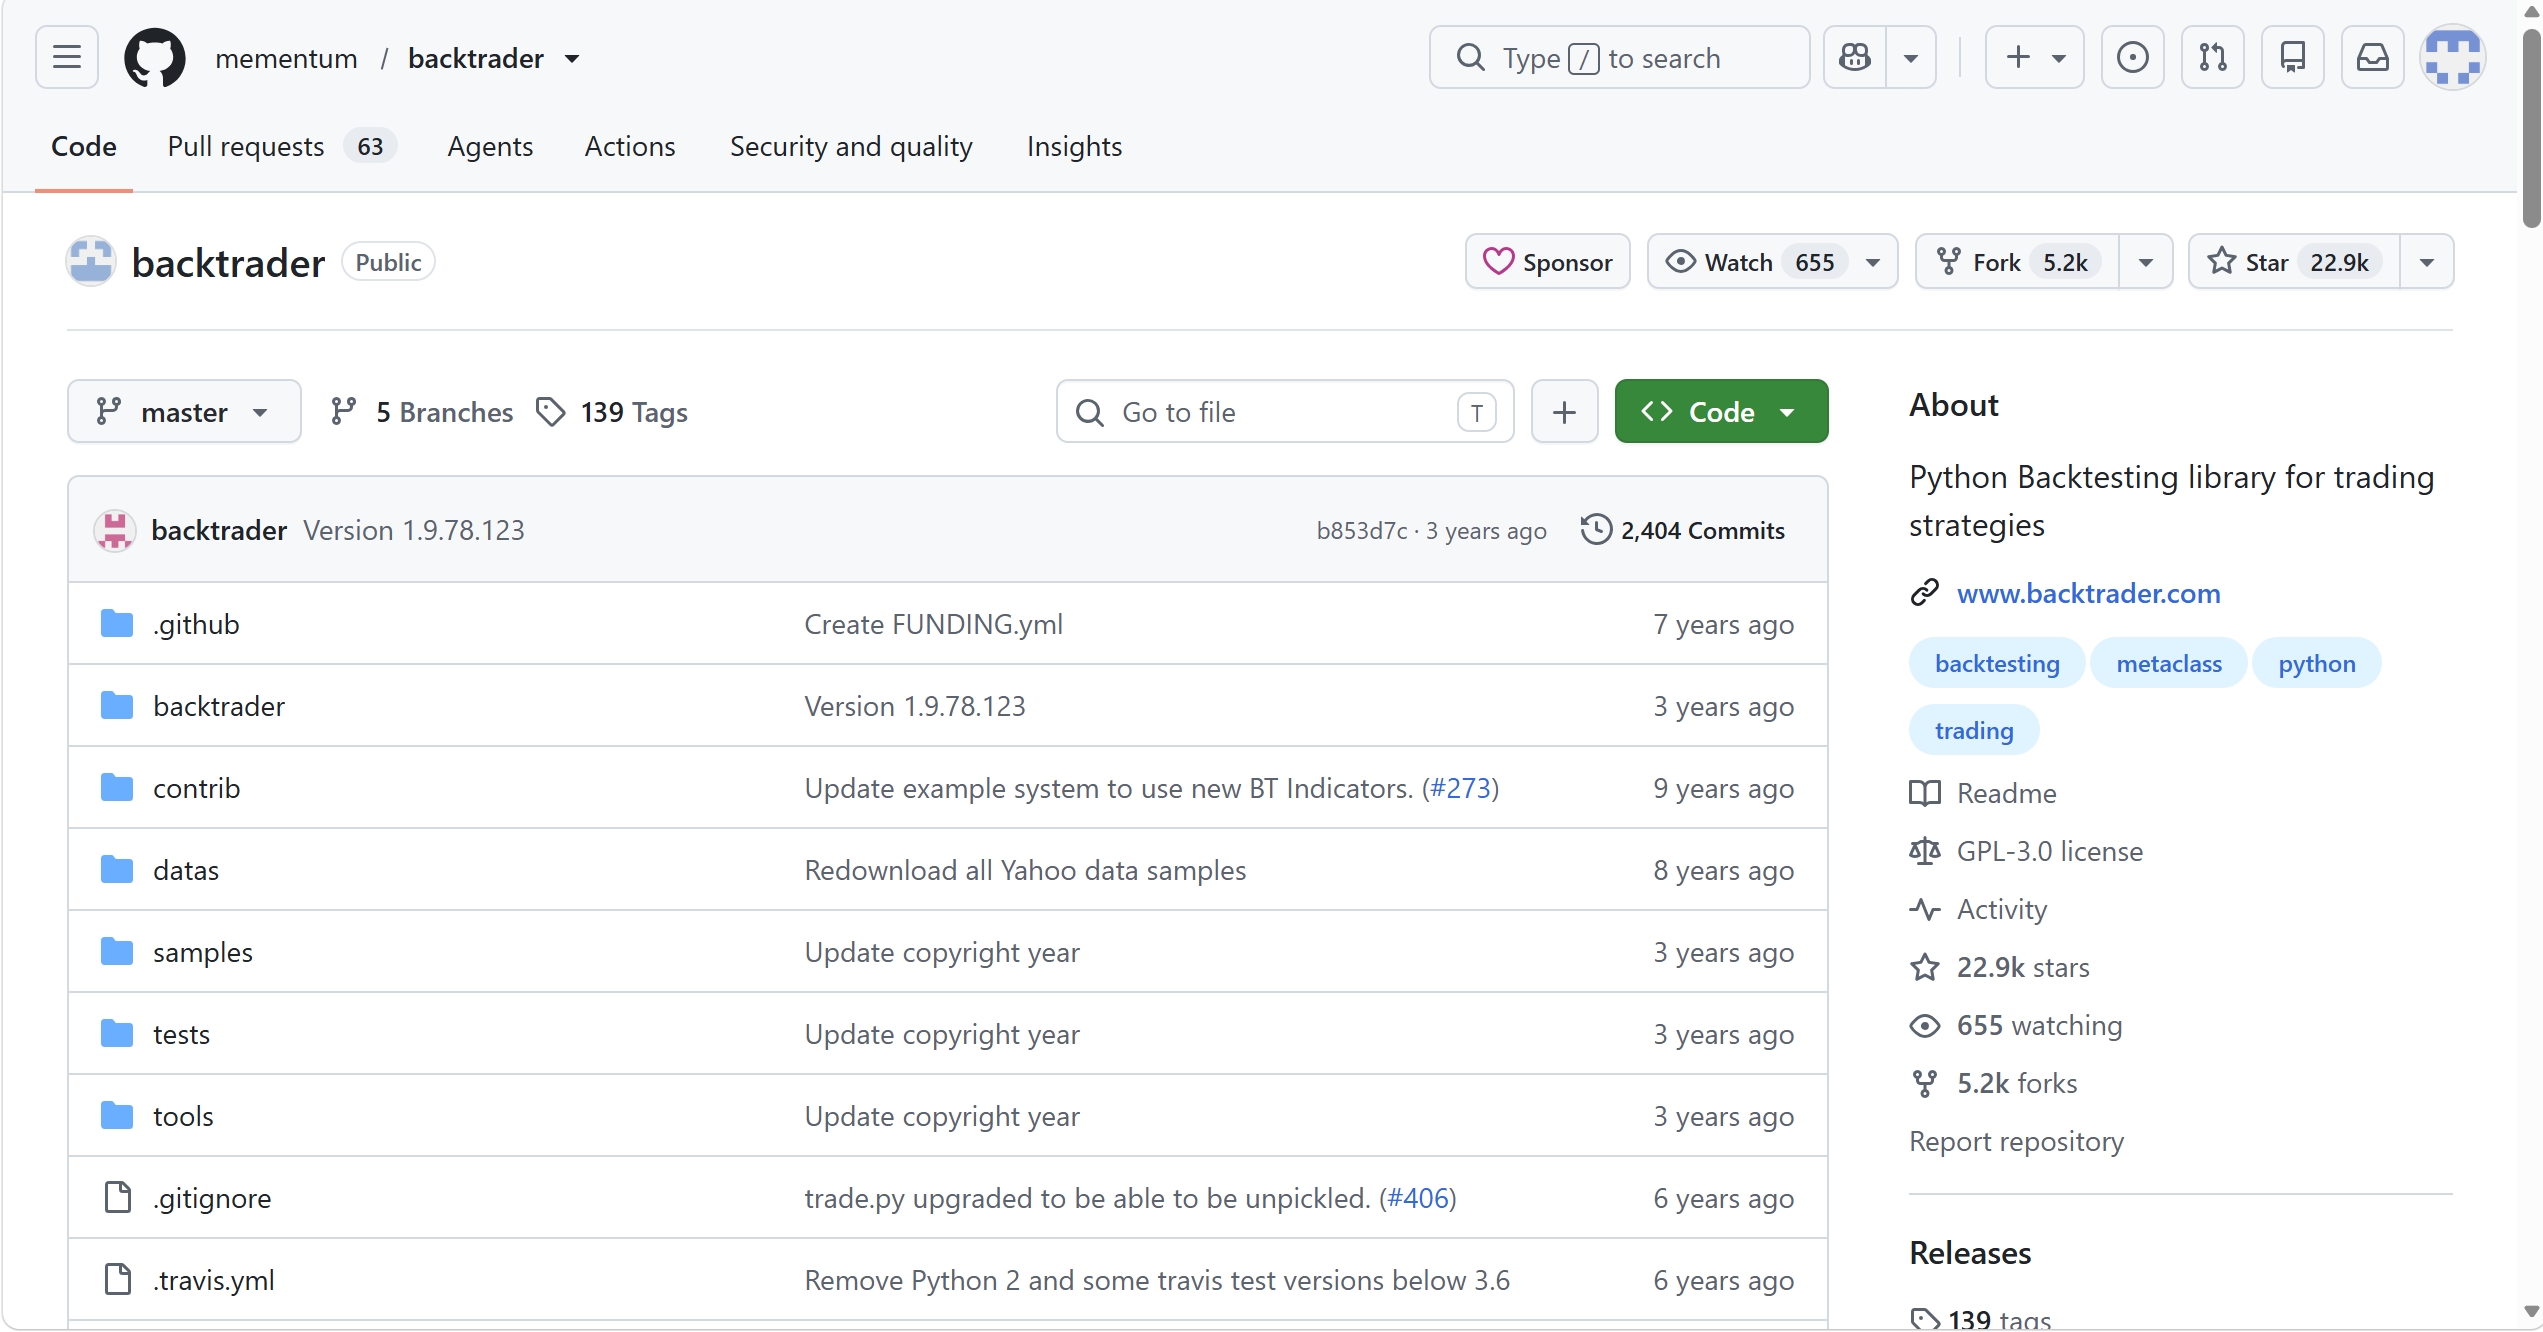This screenshot has width=2543, height=1332.
Task: Click the mementum owner link
Action: tap(286, 58)
